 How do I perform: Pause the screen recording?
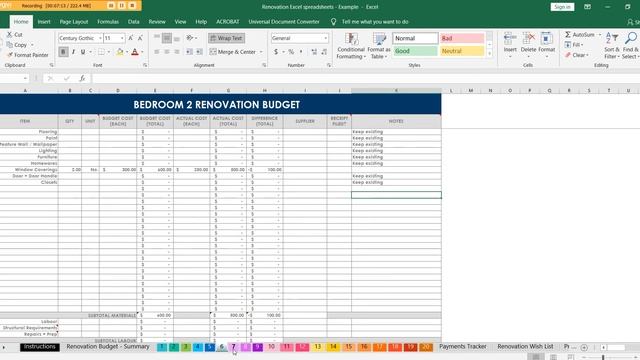pos(122,6)
